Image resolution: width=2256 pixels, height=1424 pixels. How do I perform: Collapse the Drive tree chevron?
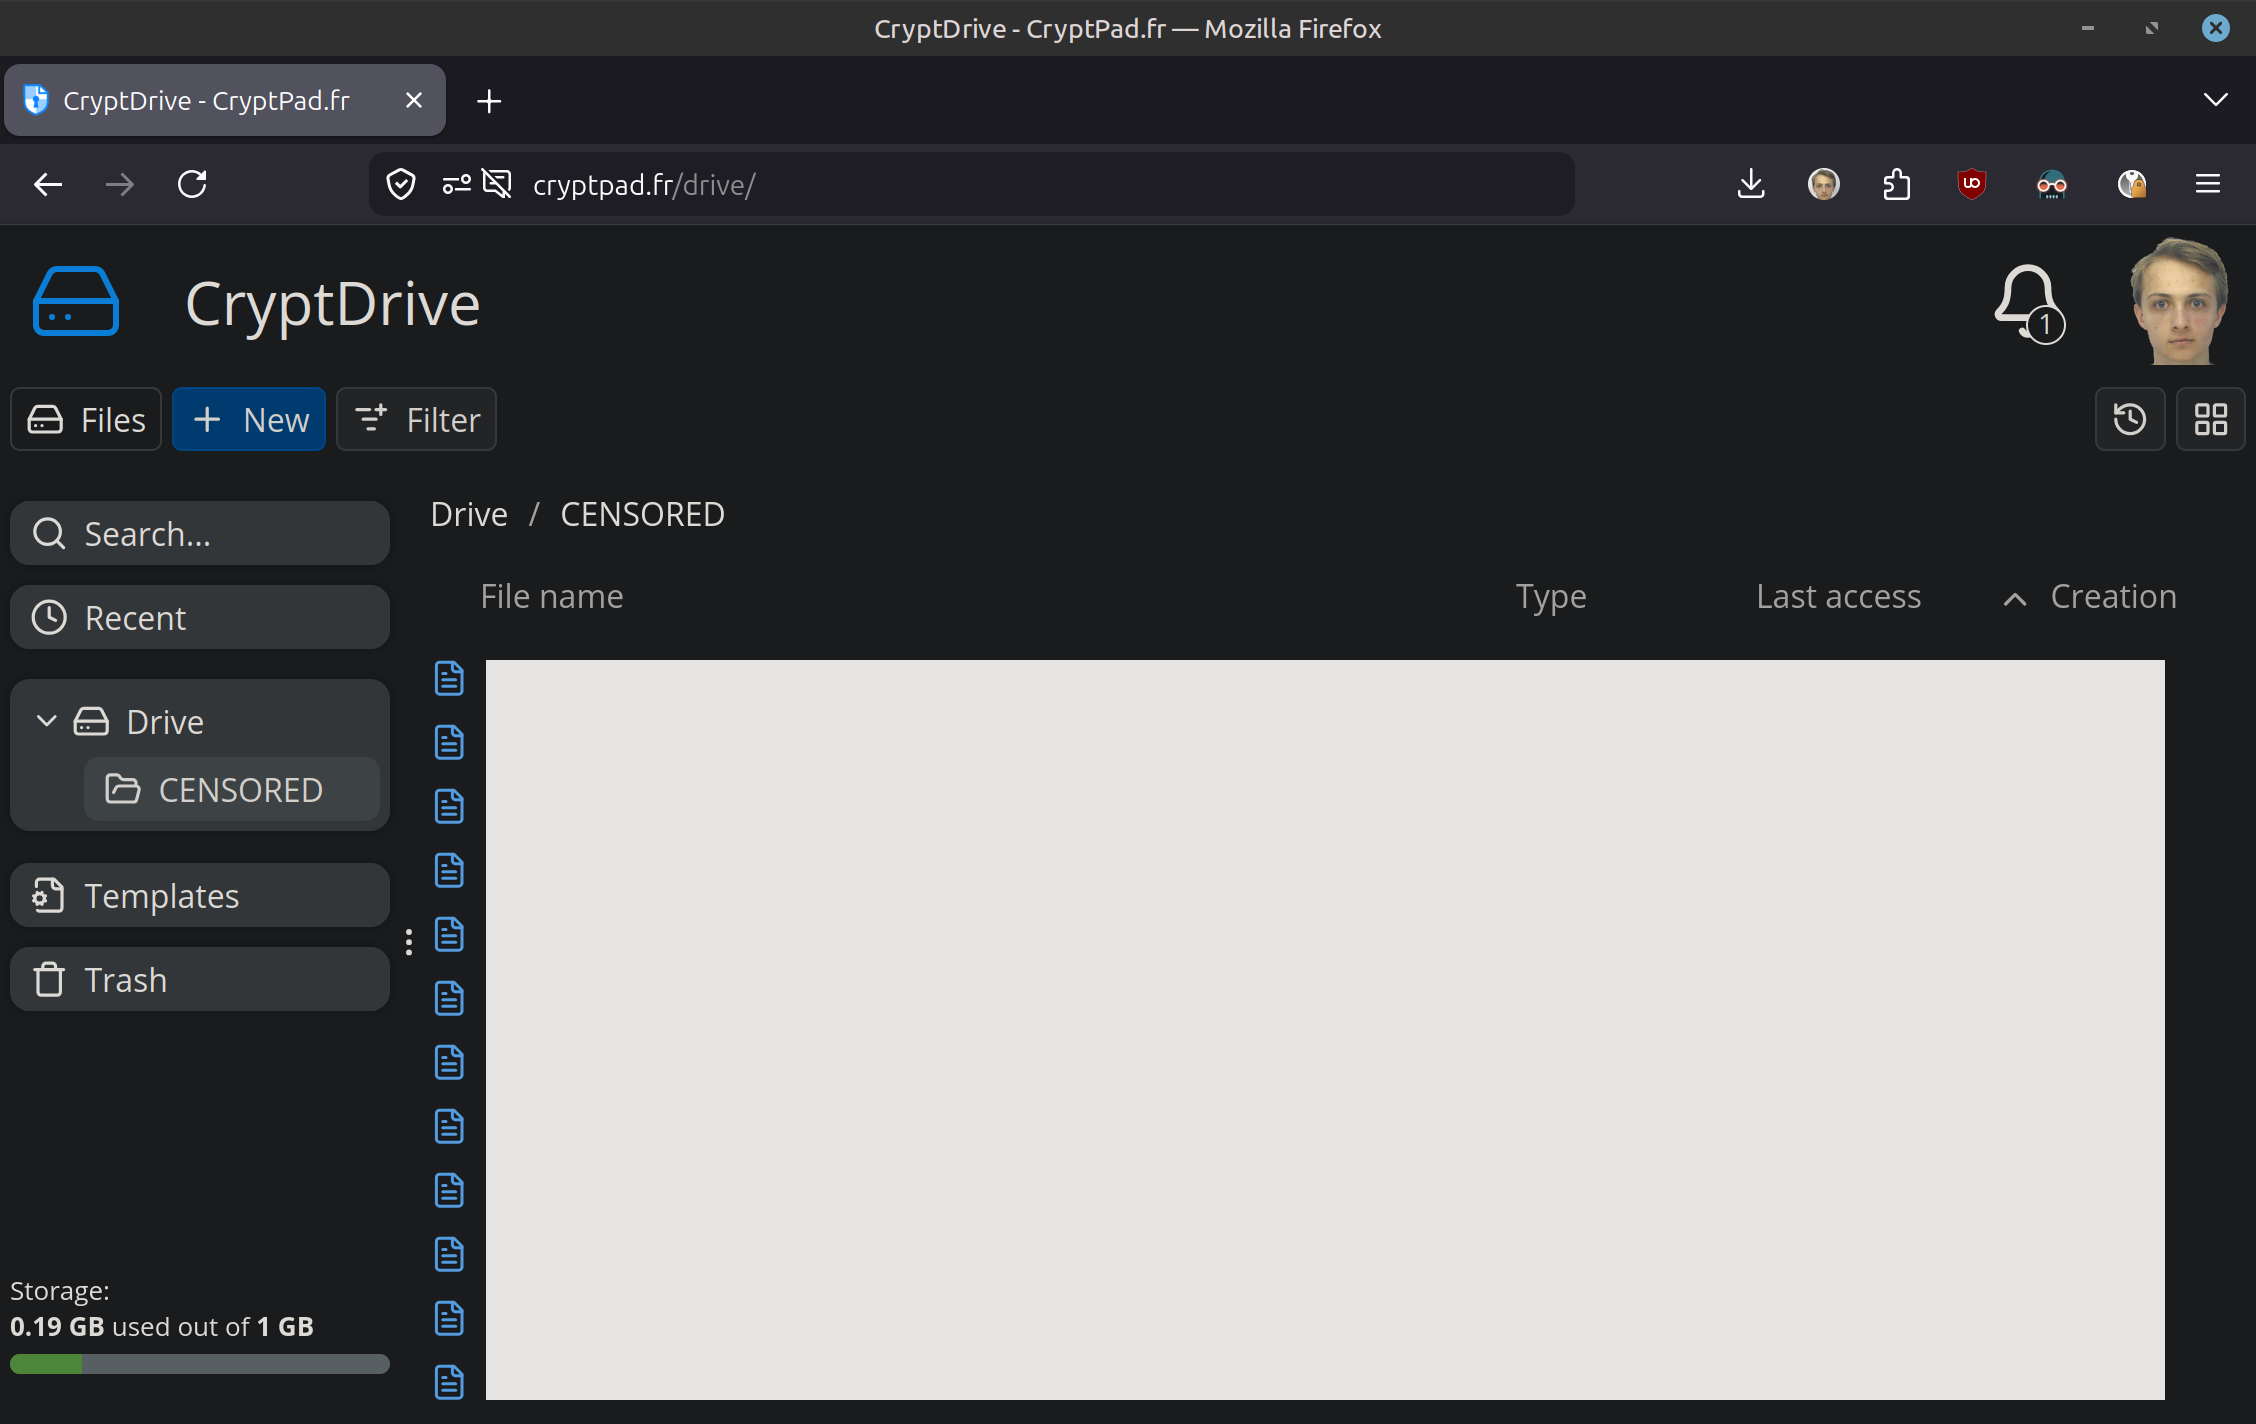tap(46, 721)
